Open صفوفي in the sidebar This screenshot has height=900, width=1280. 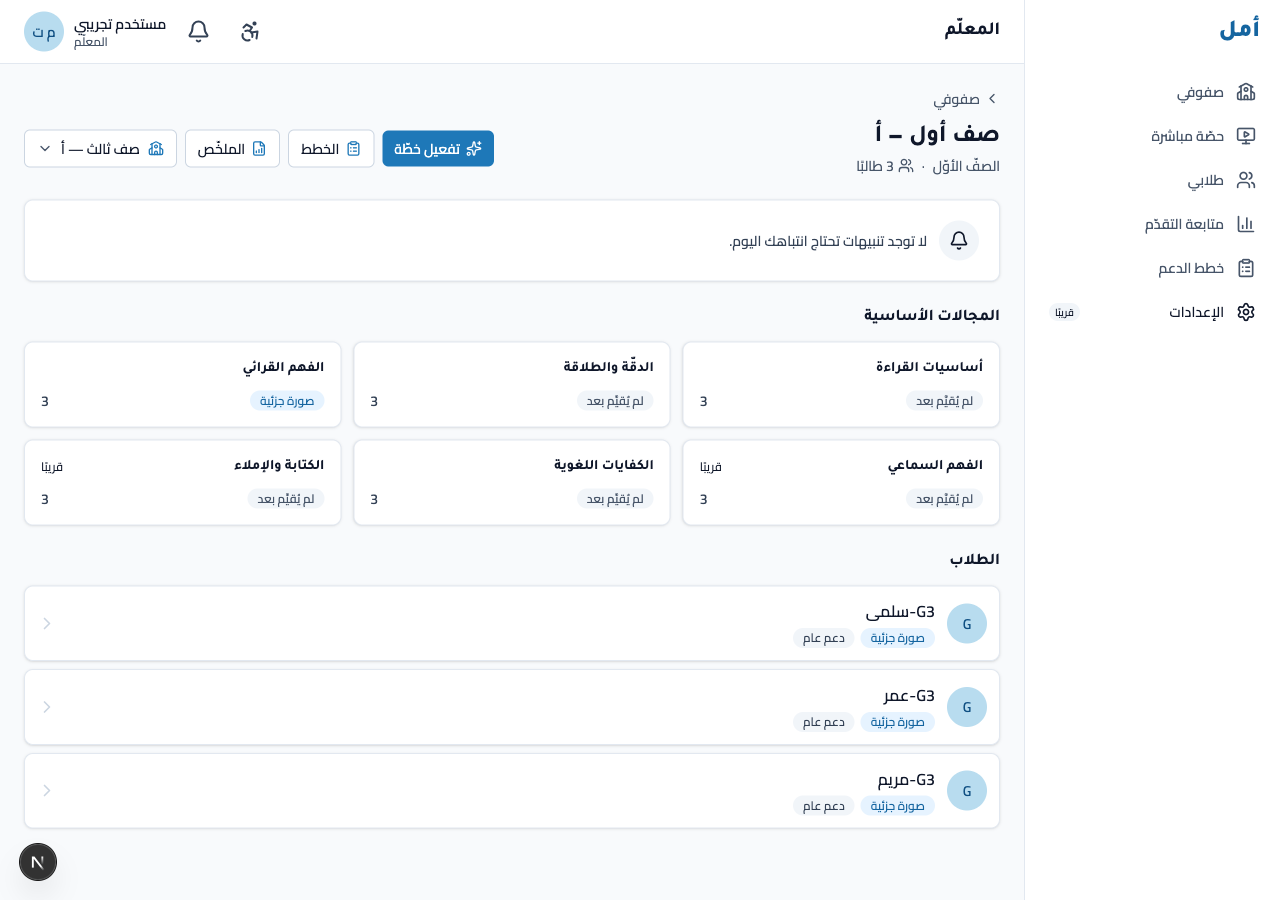point(1152,92)
